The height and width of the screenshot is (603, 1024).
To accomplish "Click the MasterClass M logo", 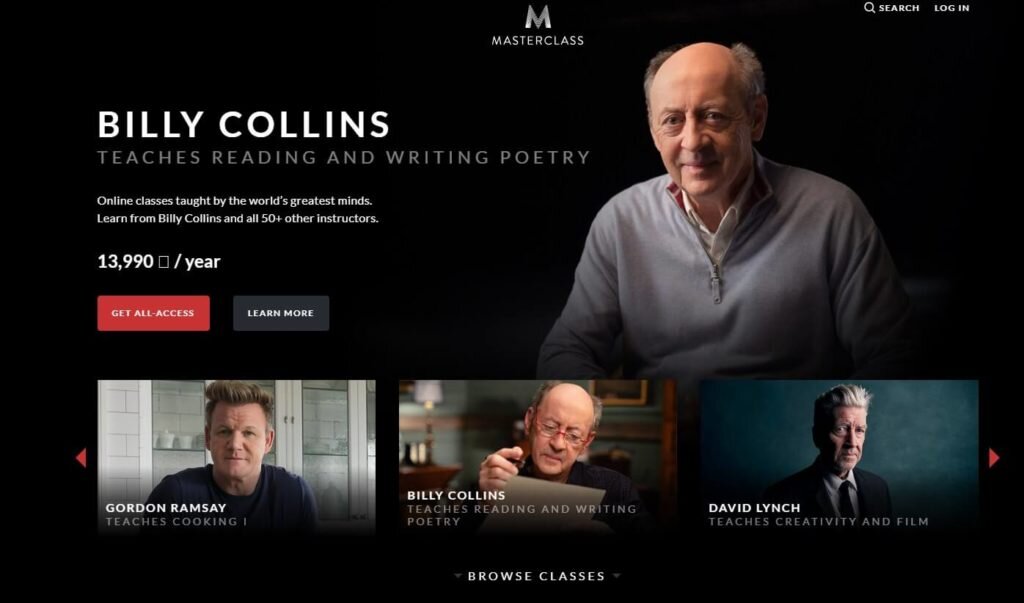I will pyautogui.click(x=537, y=18).
